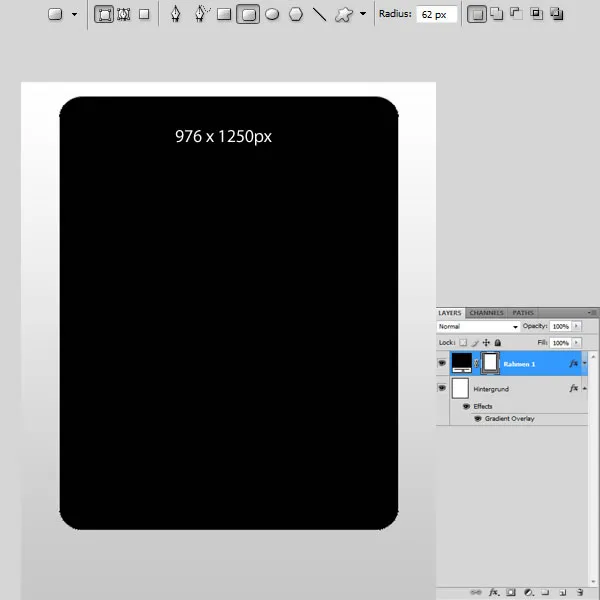This screenshot has width=600, height=600.
Task: Hide the Hintergrund layer
Action: (x=442, y=388)
